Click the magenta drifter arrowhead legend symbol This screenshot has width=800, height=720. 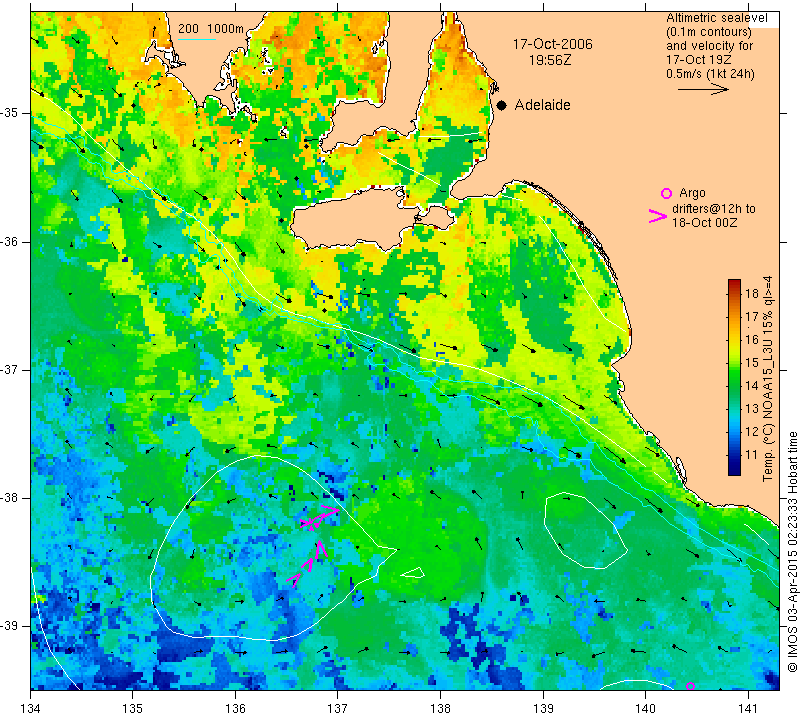click(x=657, y=216)
